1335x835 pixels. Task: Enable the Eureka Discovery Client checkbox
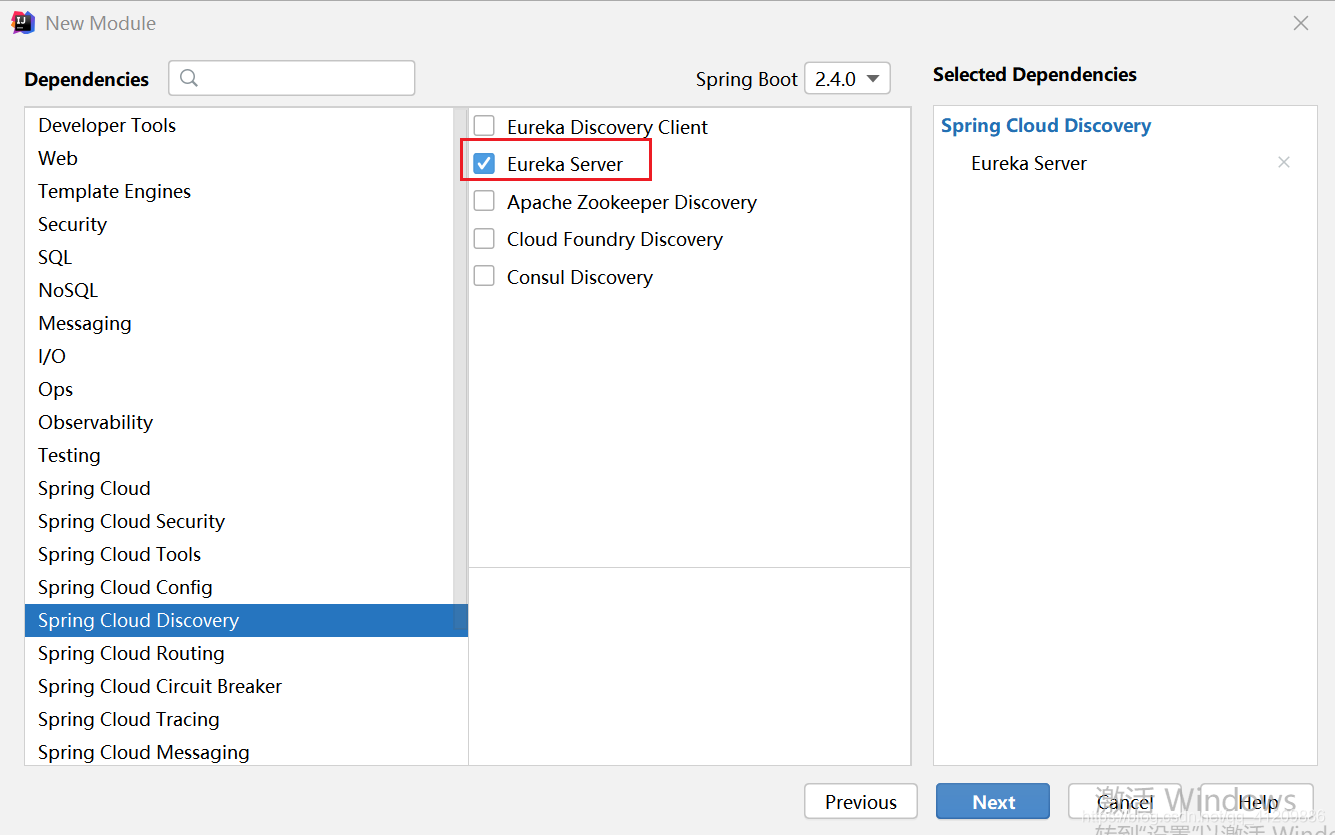pyautogui.click(x=484, y=126)
